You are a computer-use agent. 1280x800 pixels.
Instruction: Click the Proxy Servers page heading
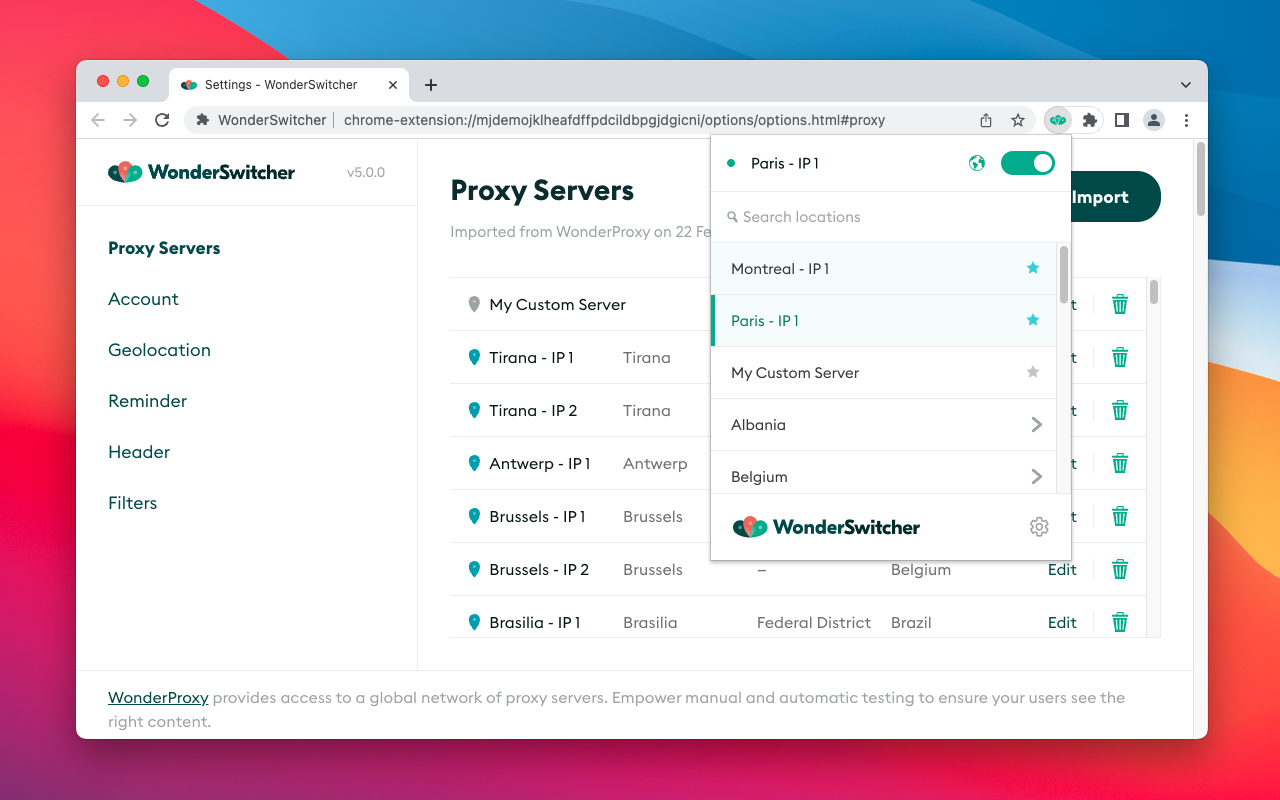pyautogui.click(x=542, y=190)
